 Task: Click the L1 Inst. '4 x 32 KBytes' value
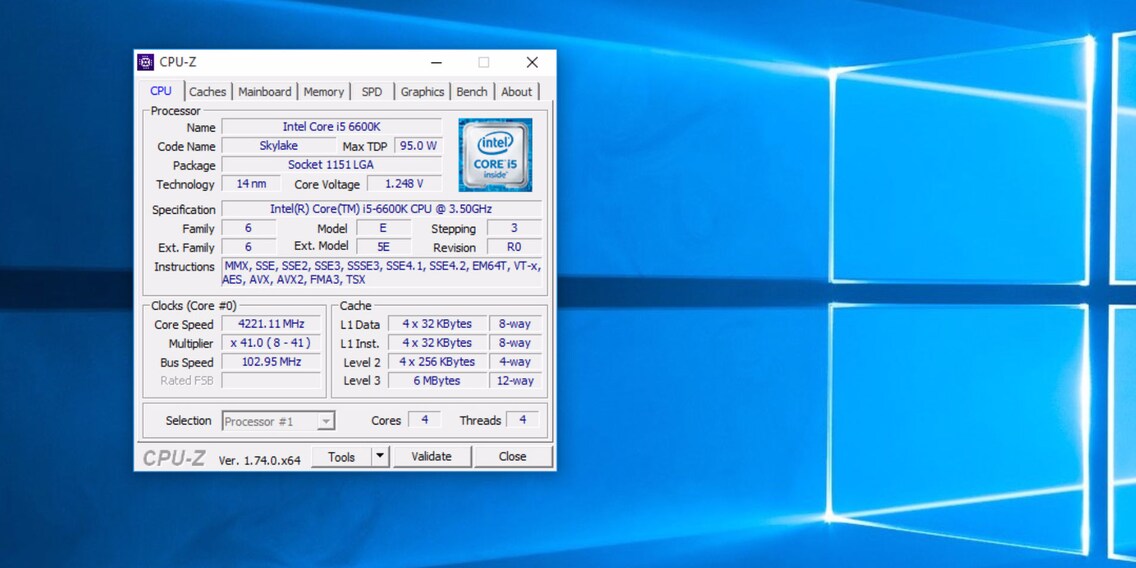click(437, 343)
